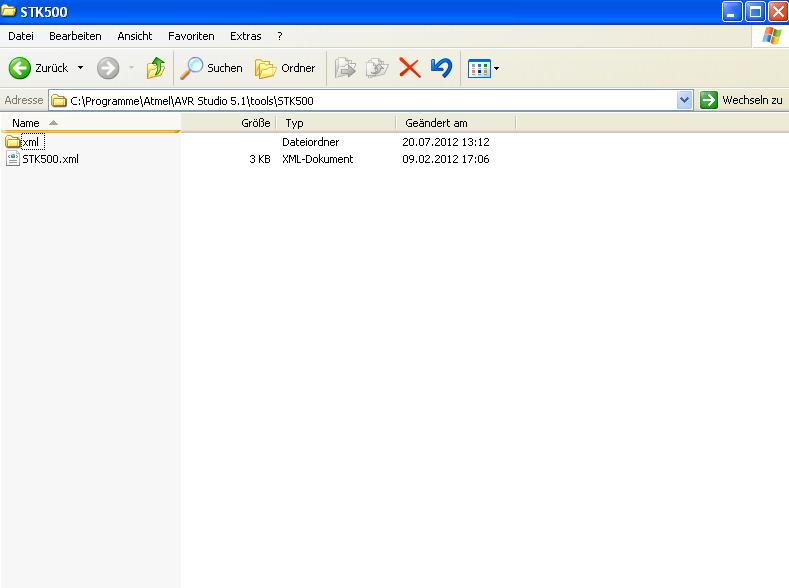Open the Extras menu
The width and height of the screenshot is (789, 588).
246,36
